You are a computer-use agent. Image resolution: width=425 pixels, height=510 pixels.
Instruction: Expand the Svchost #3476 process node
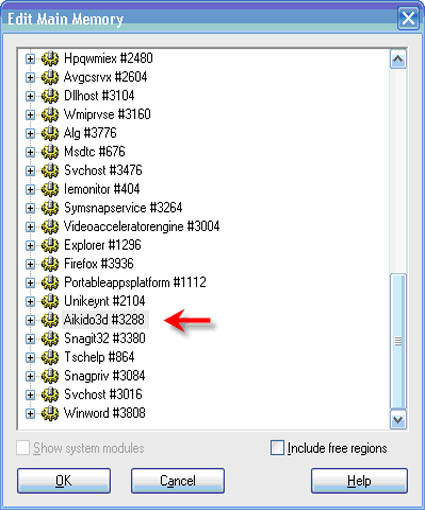(30, 171)
